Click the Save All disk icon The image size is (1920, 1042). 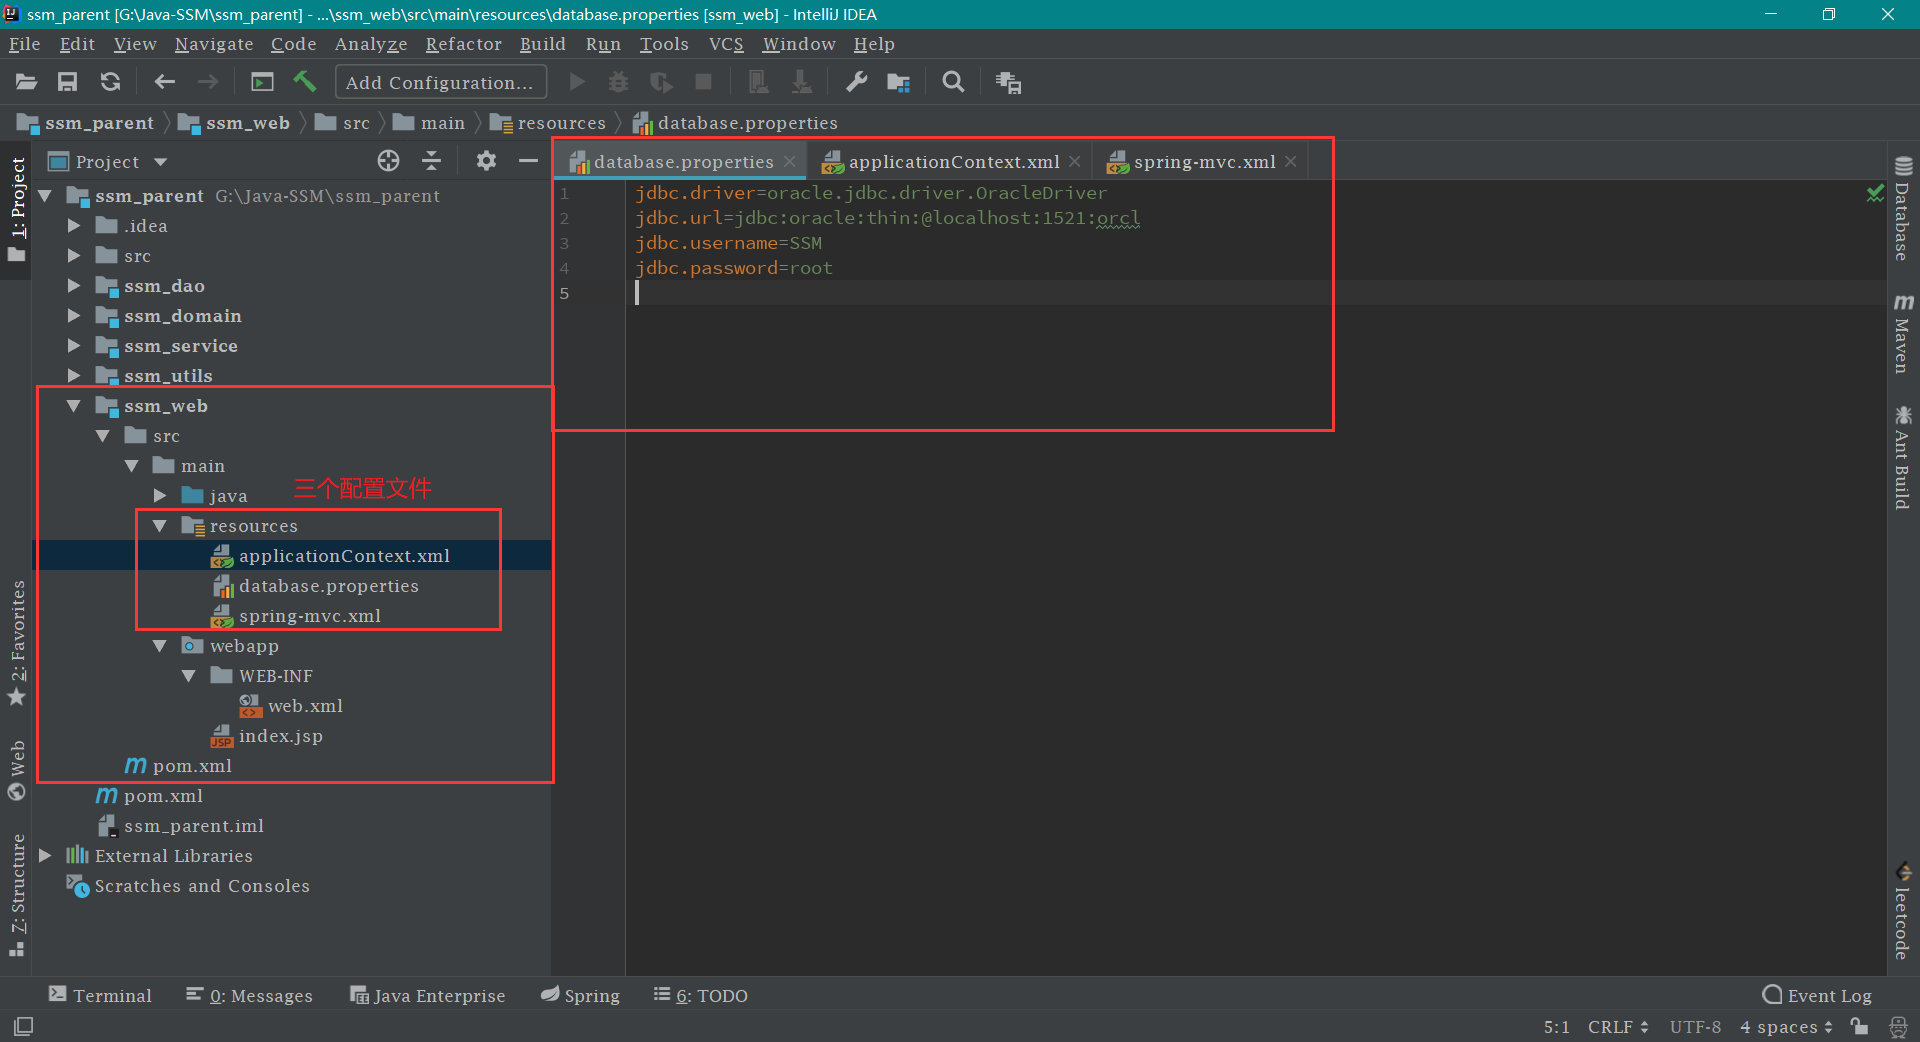67,82
